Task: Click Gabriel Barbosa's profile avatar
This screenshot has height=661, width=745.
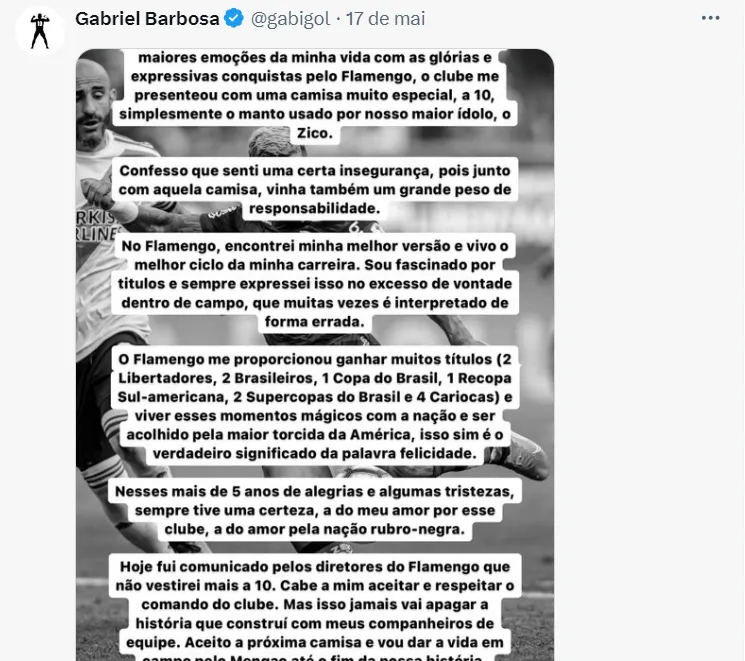Action: (x=40, y=31)
